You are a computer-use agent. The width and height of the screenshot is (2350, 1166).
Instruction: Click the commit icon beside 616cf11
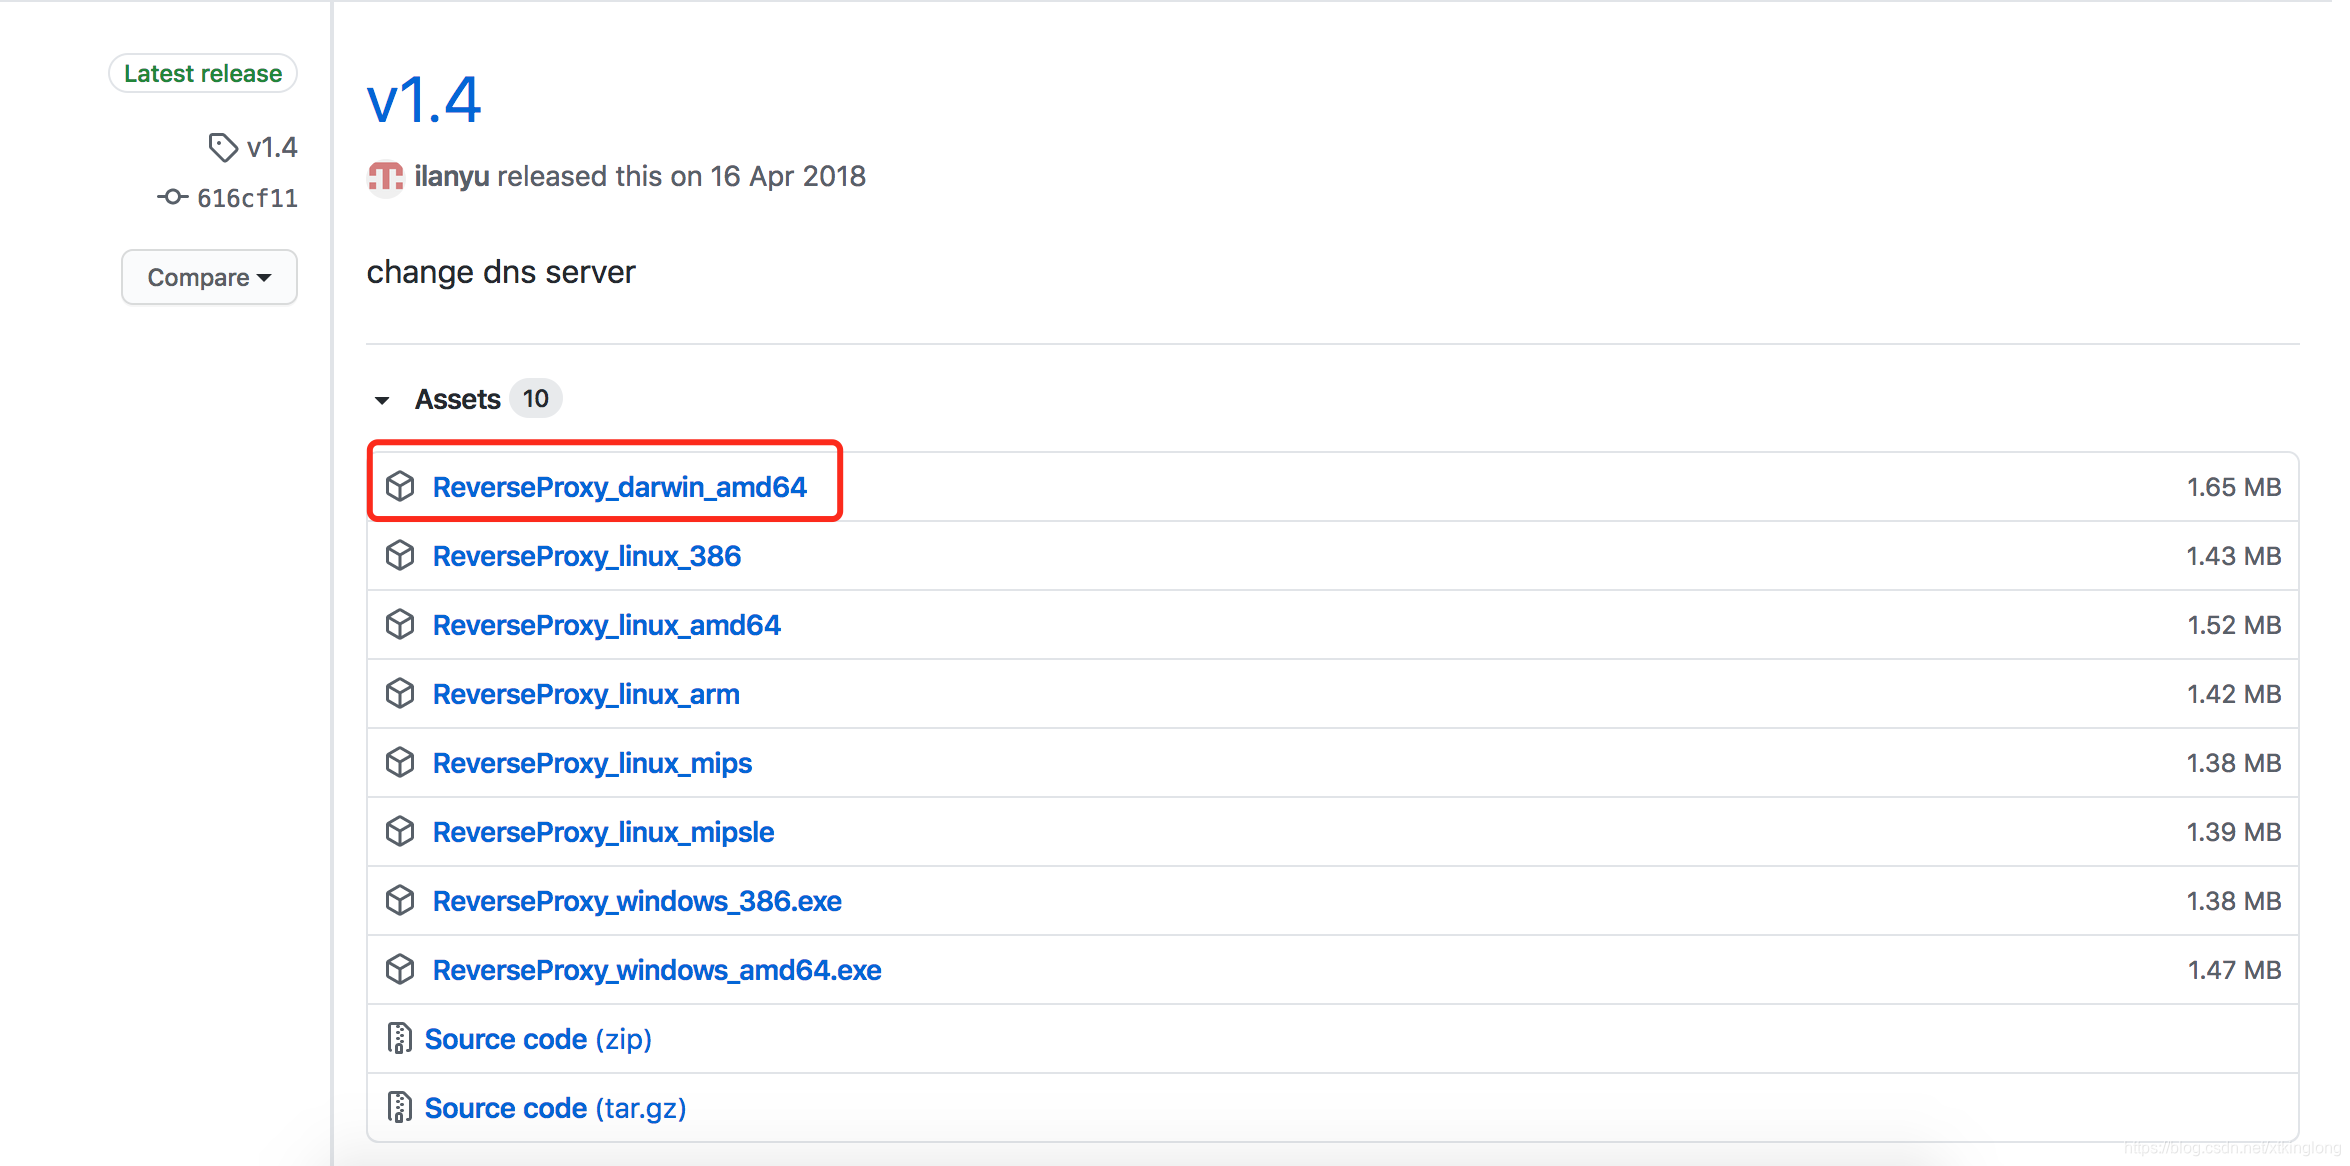click(172, 197)
